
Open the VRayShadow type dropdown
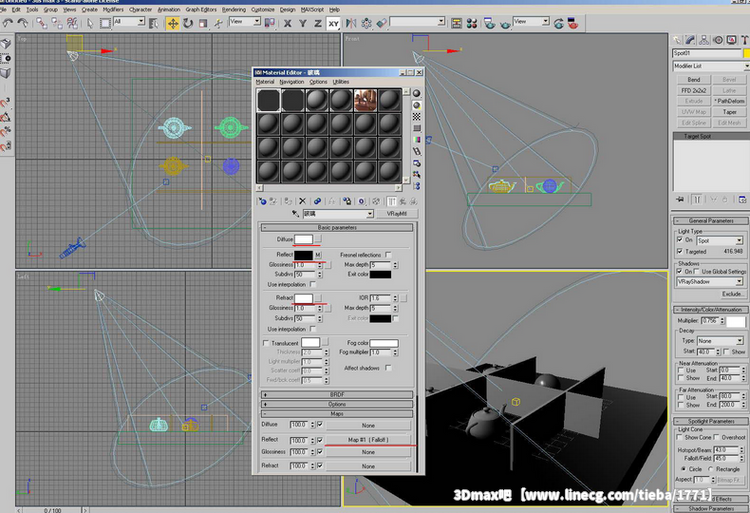point(709,282)
